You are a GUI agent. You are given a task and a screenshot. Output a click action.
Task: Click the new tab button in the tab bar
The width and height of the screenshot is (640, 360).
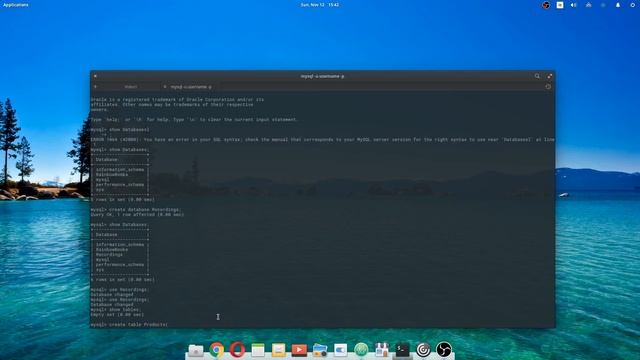coord(95,87)
